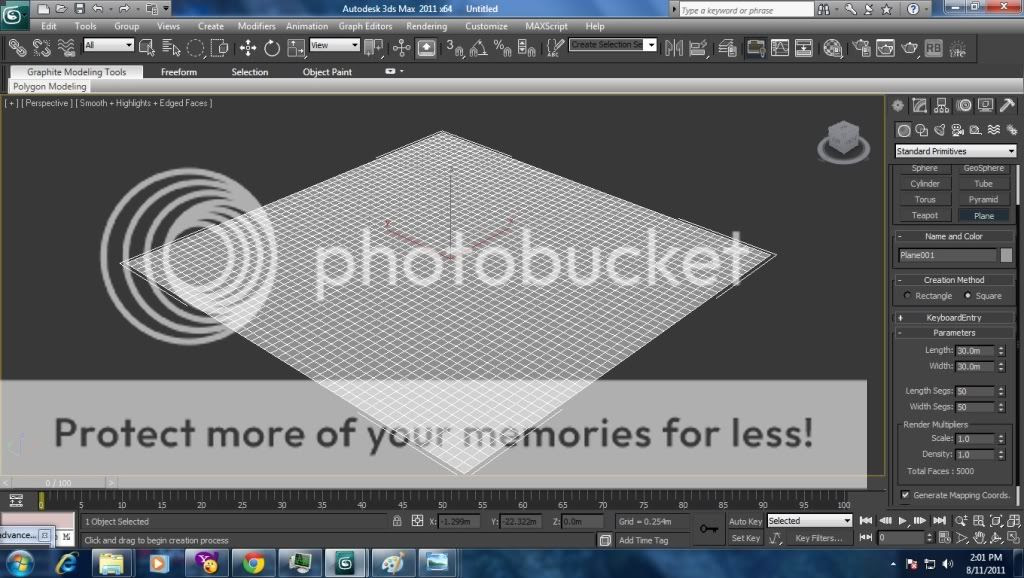1024x578 pixels.
Task: Open the Hierarchy panel tab icon
Action: pos(941,105)
